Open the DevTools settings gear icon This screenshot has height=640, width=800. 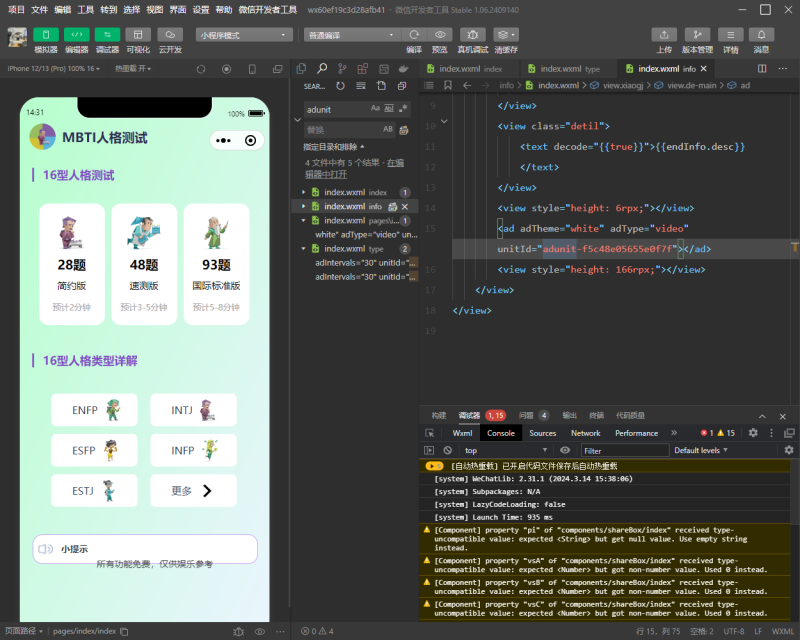coord(753,433)
